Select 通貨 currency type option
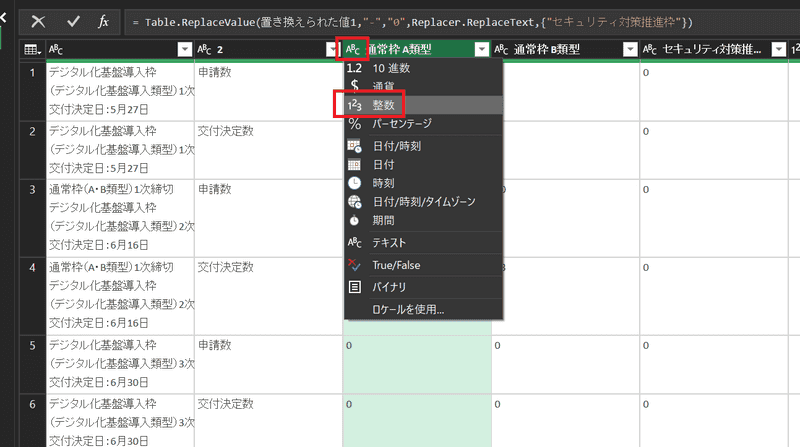Image resolution: width=800 pixels, height=447 pixels. 383,86
